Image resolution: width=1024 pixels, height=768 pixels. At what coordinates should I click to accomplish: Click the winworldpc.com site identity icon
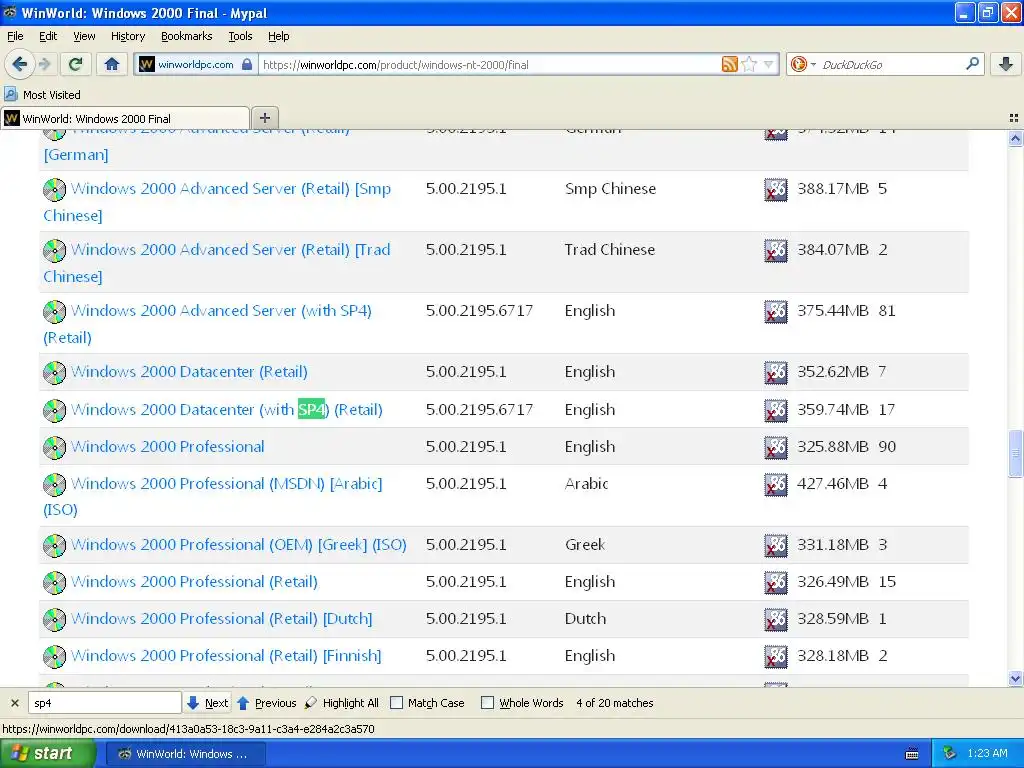(147, 64)
